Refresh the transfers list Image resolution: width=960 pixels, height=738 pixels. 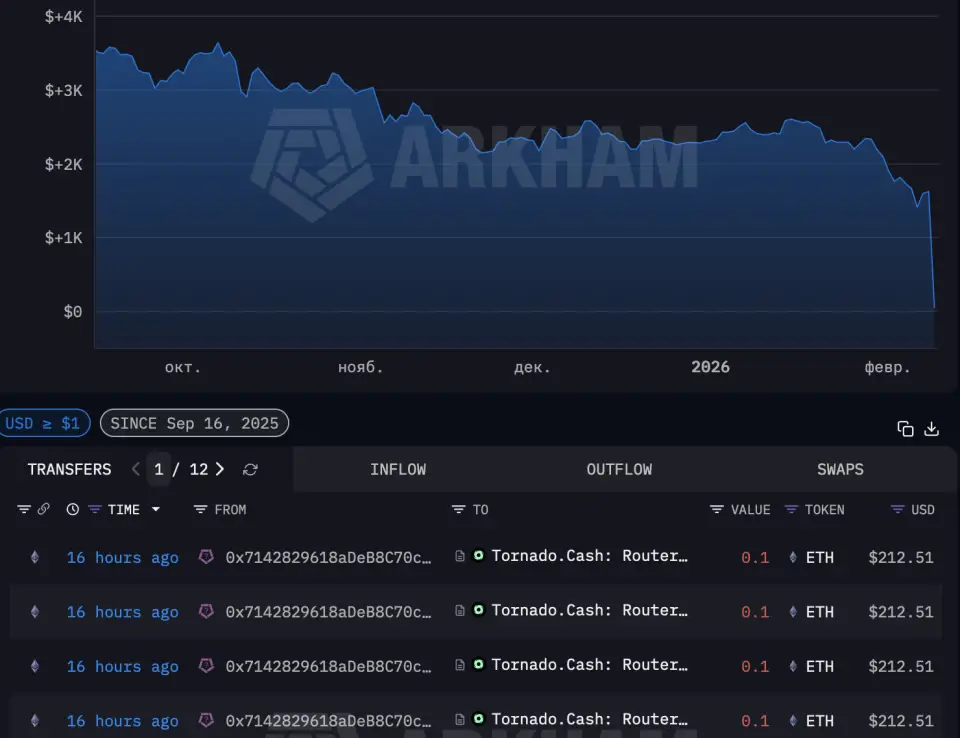tap(250, 469)
